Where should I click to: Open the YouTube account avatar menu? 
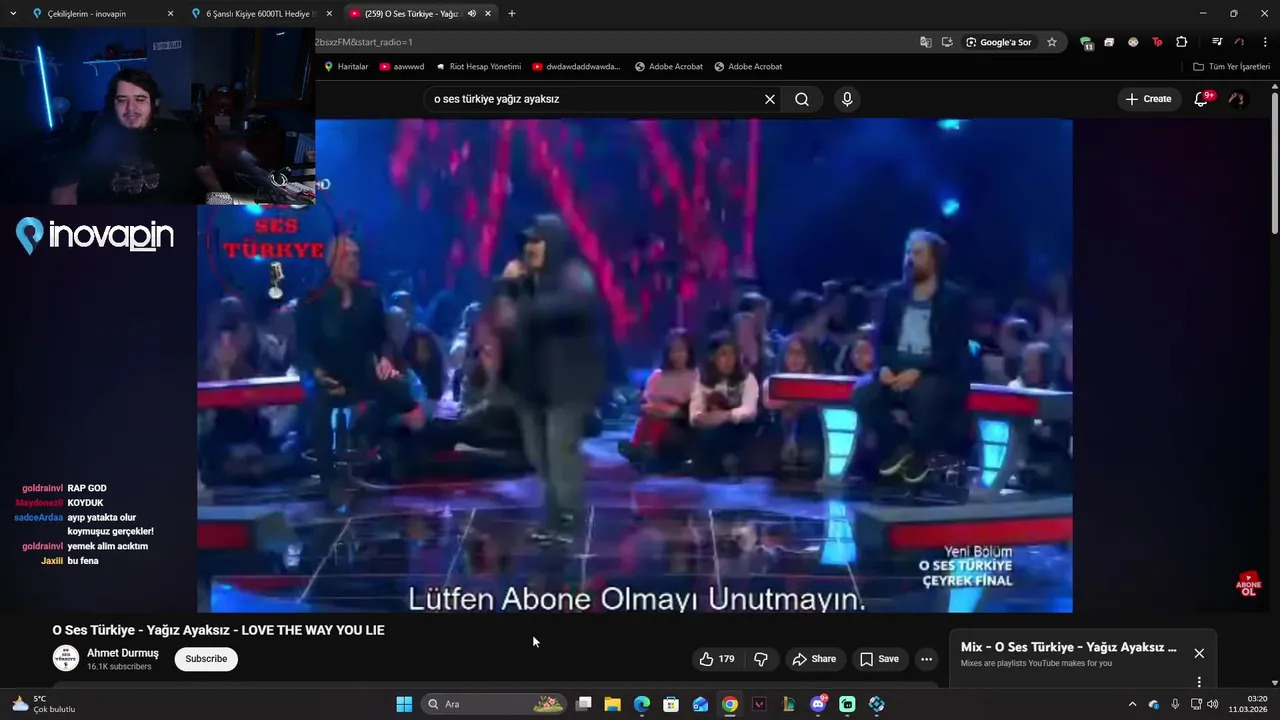coord(1237,99)
